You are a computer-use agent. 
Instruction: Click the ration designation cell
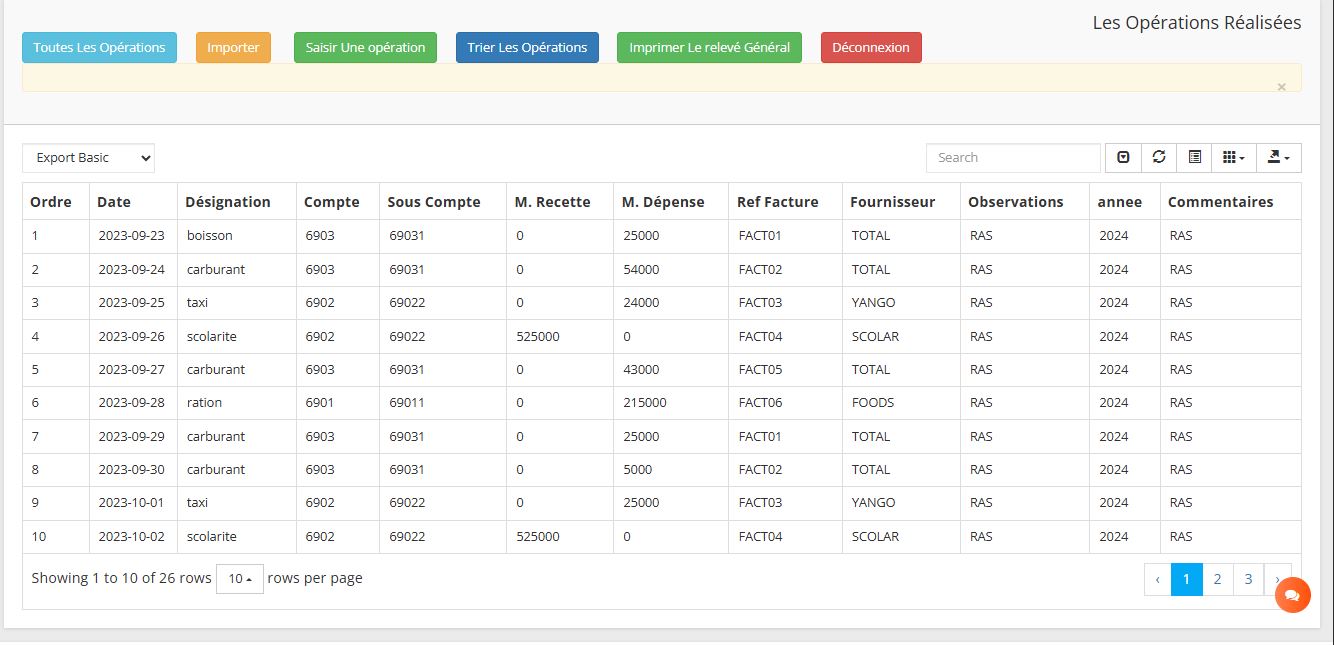(x=237, y=403)
